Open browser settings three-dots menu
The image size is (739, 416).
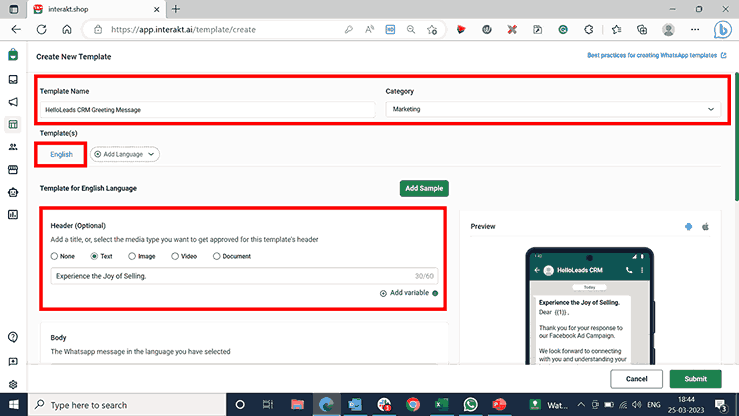point(695,29)
